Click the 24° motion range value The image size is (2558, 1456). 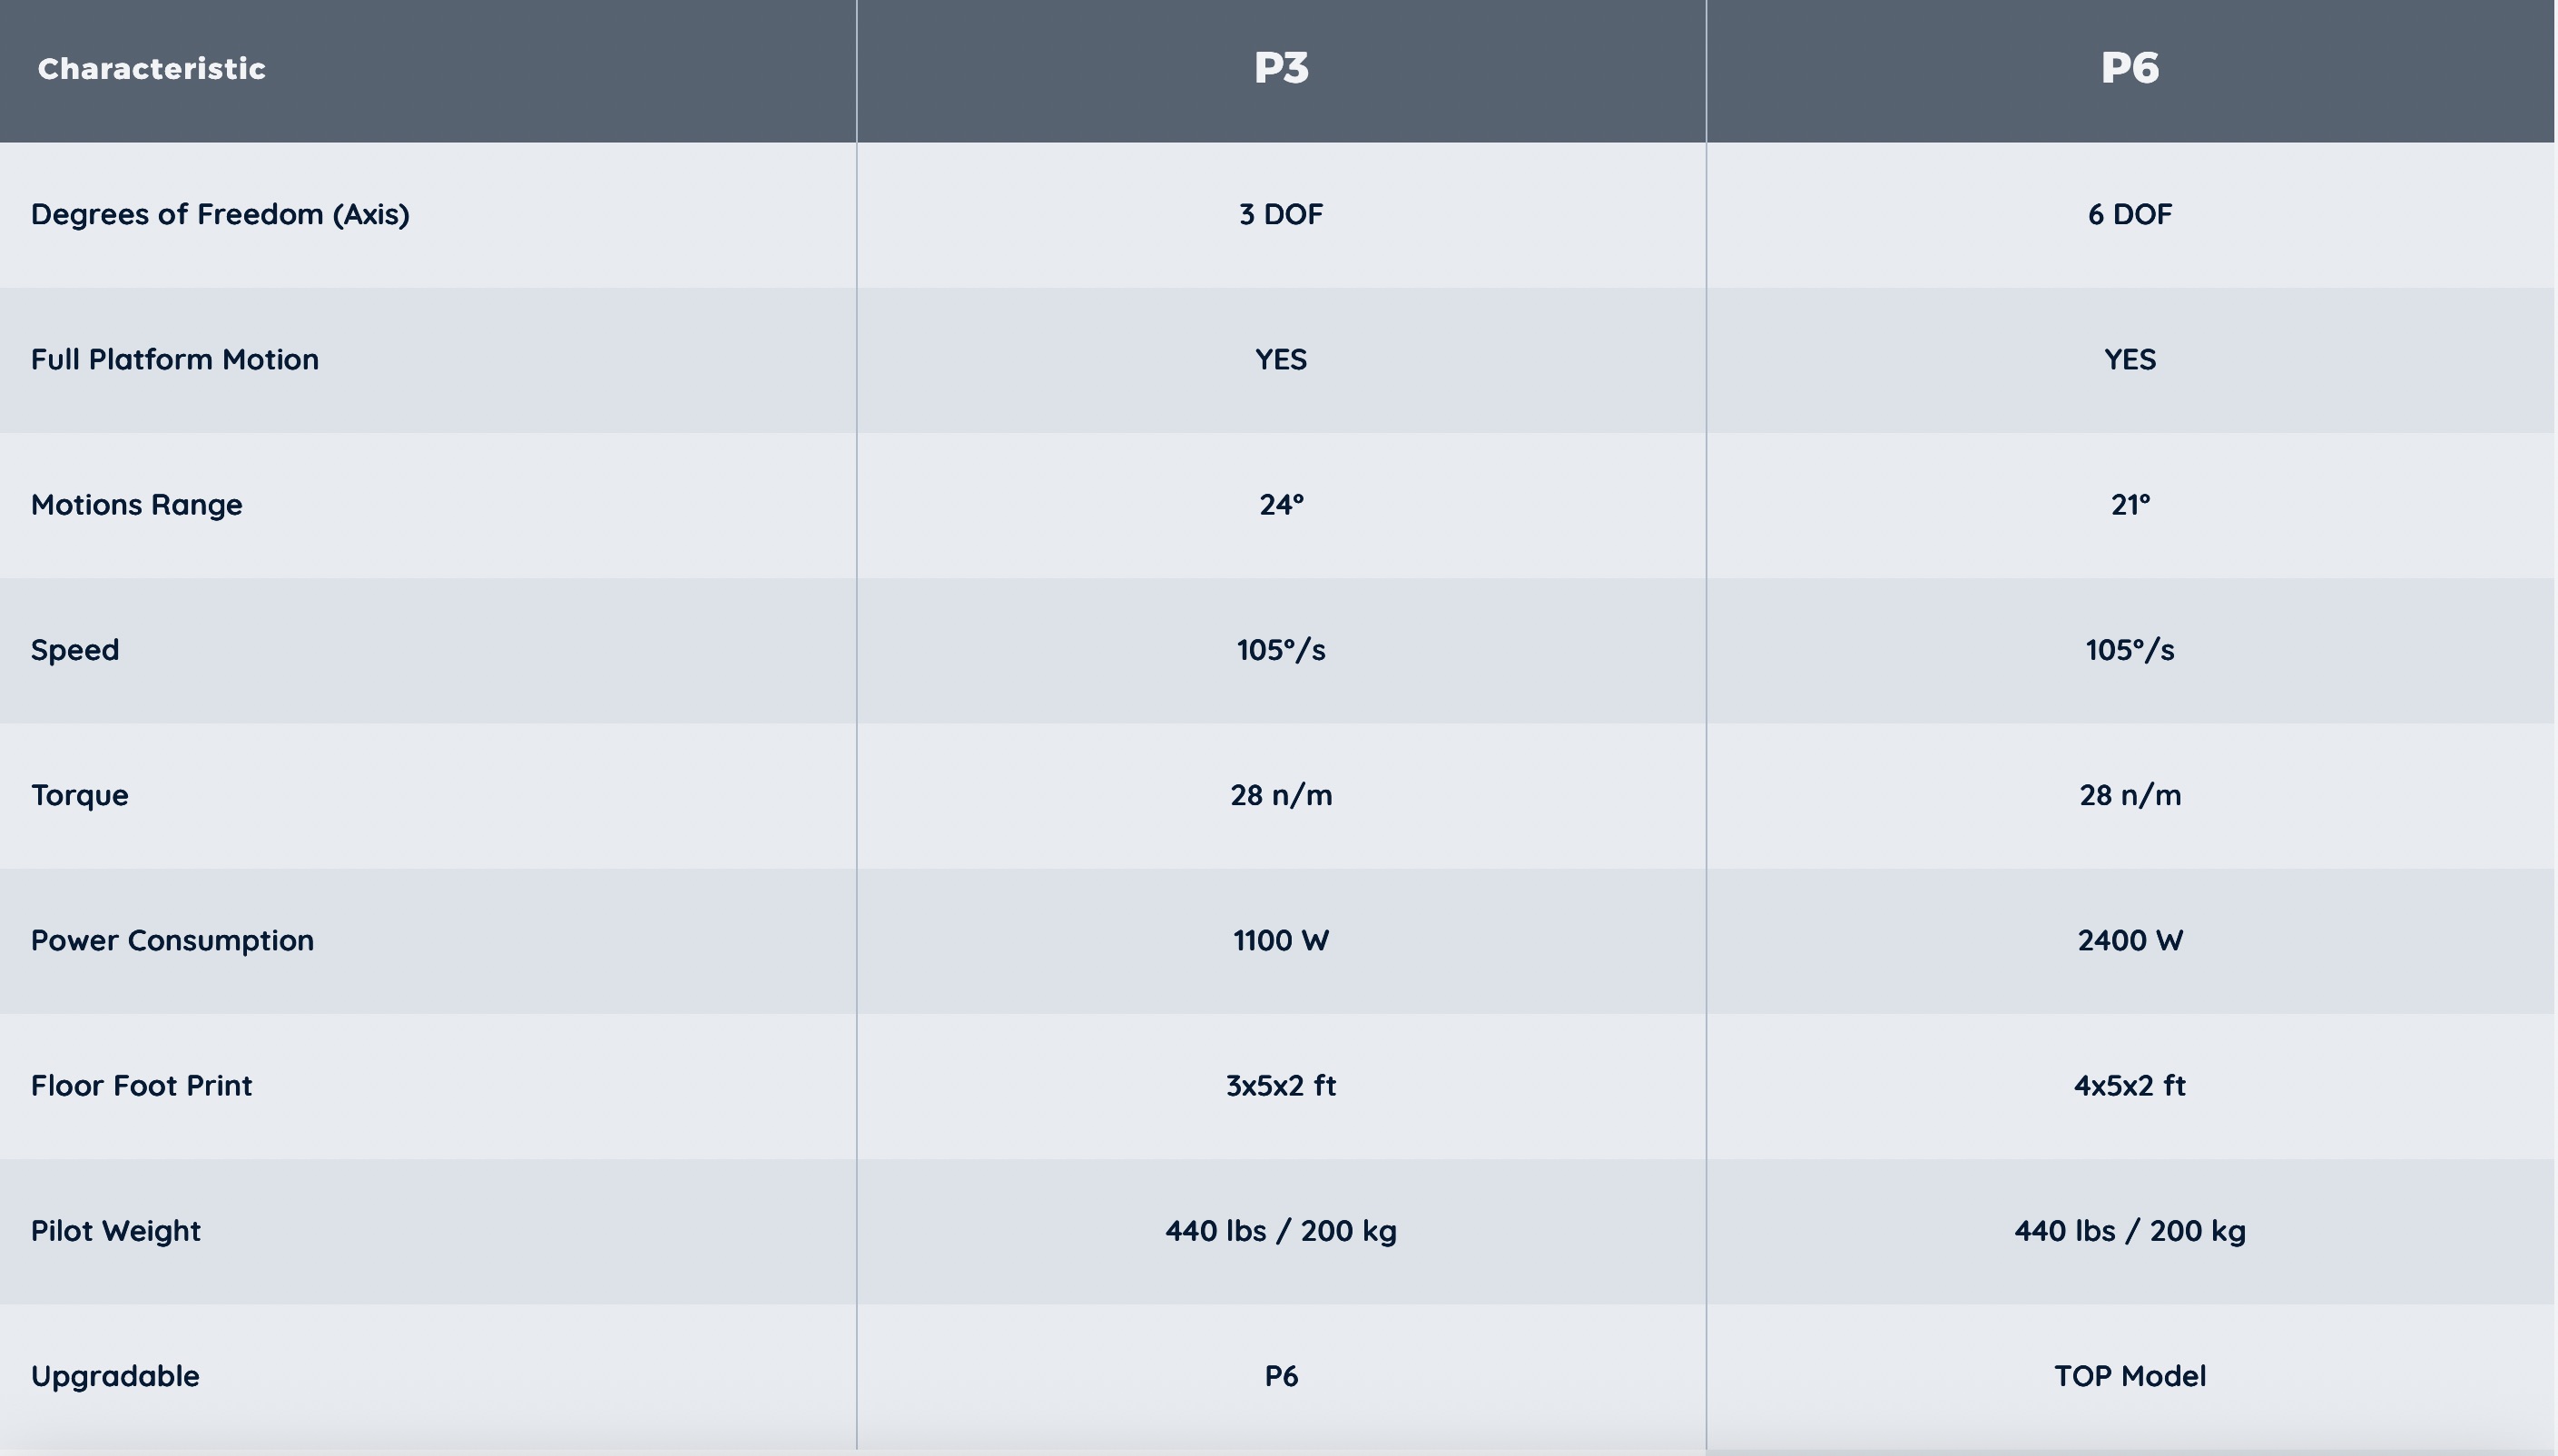[1280, 504]
